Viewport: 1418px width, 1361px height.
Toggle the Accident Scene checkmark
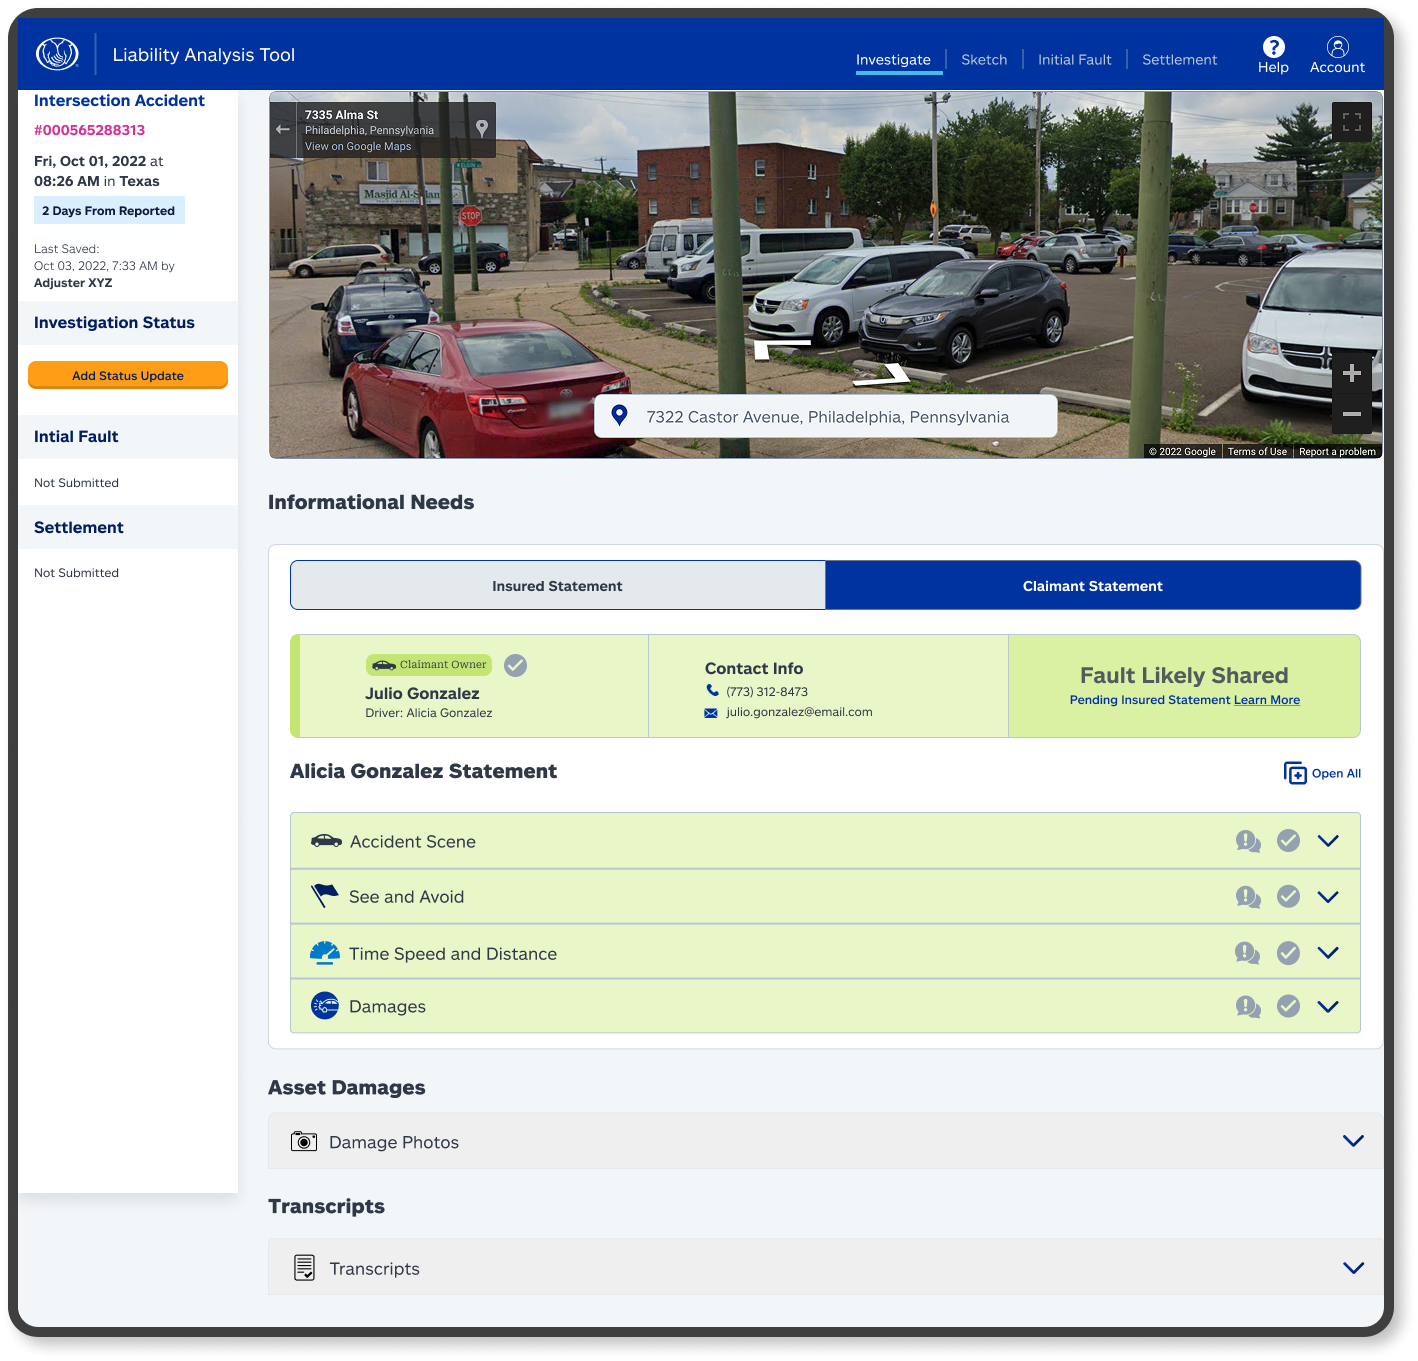tap(1289, 841)
